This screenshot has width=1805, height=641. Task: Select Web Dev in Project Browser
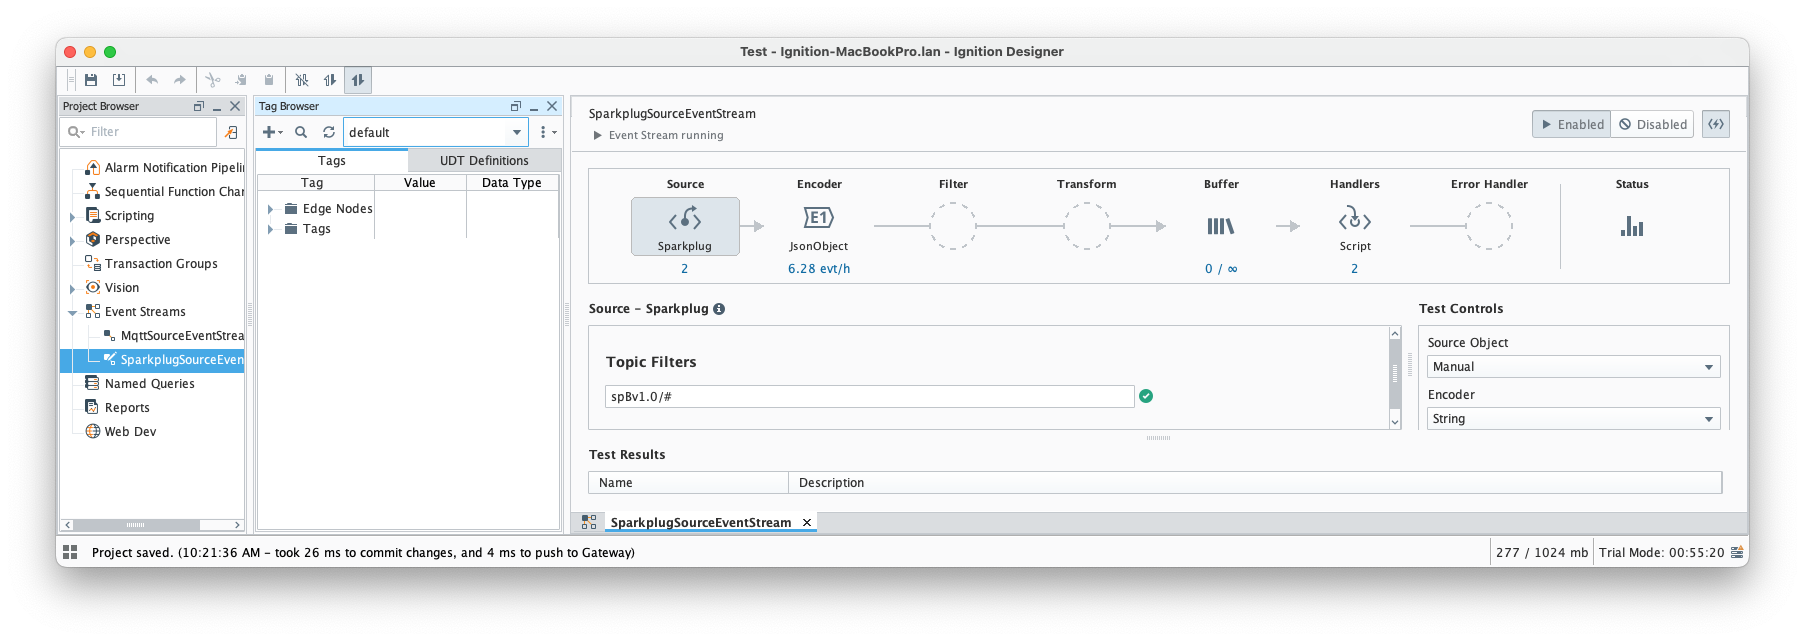(x=121, y=432)
